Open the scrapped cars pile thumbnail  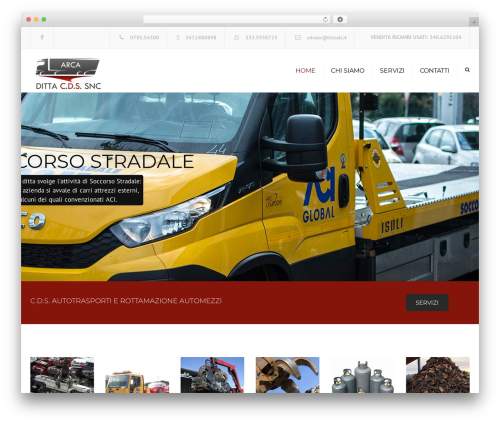click(x=62, y=375)
